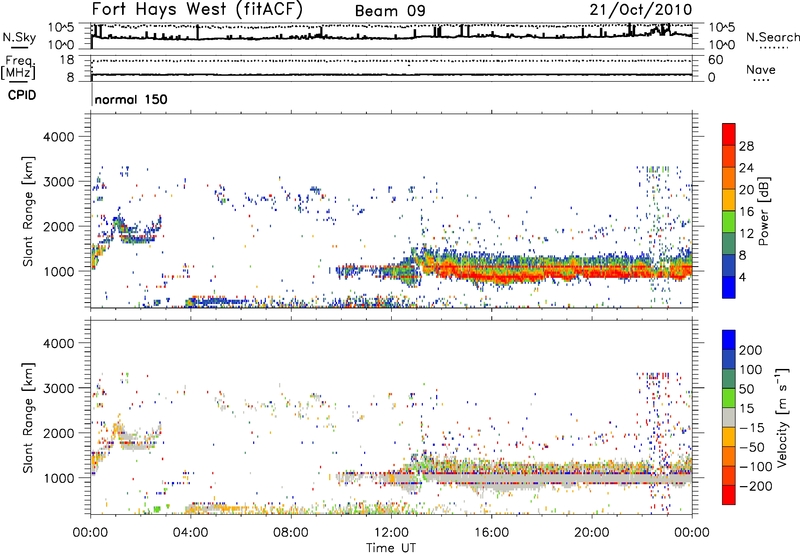Click velocity colorbar value '-15'
800x554 pixels.
click(752, 428)
